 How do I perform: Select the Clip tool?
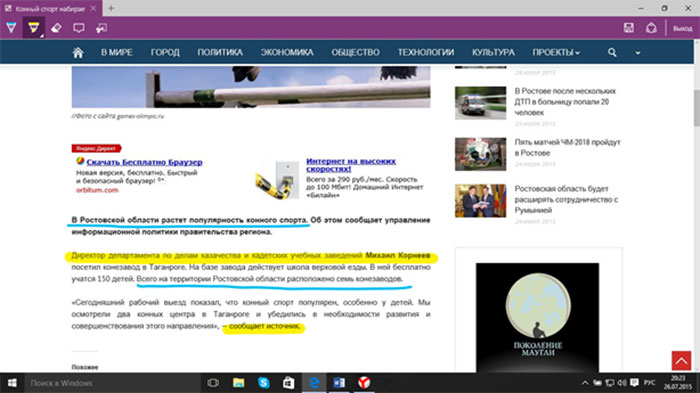click(x=101, y=28)
